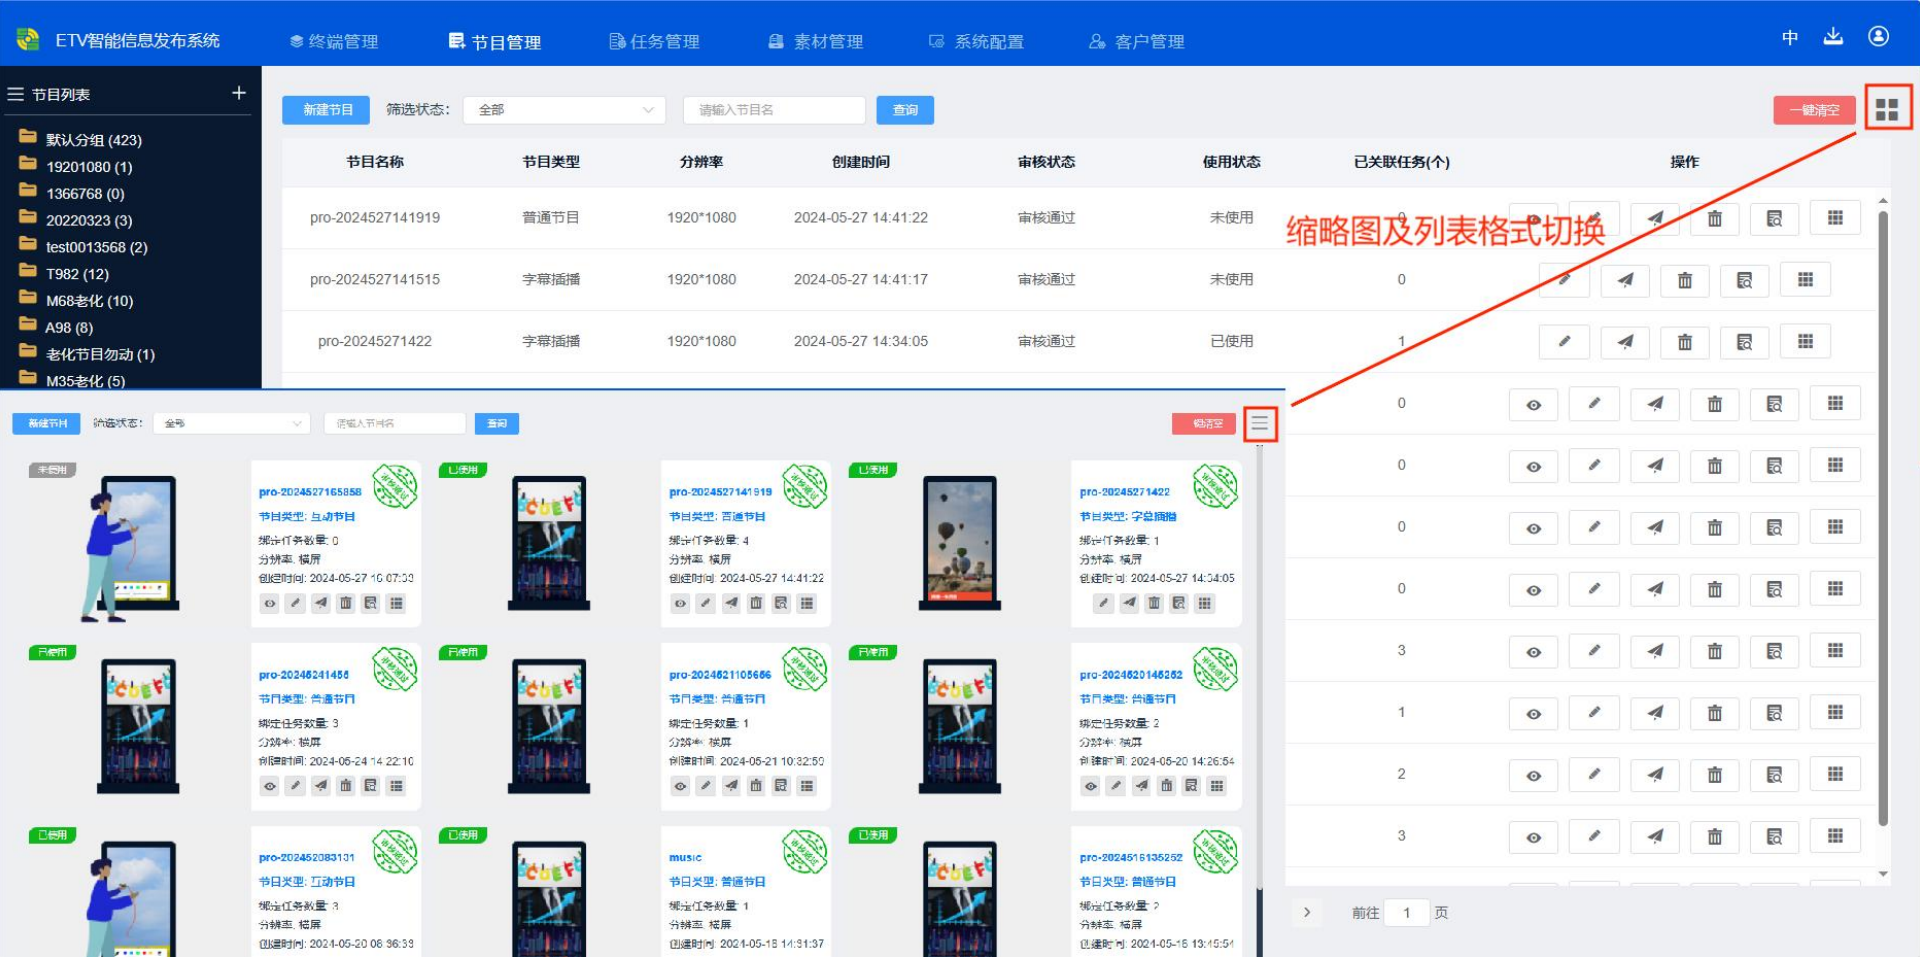Screen dimensions: 1920x957
Task: Focus the 请输入节目名 search field
Action: point(773,110)
